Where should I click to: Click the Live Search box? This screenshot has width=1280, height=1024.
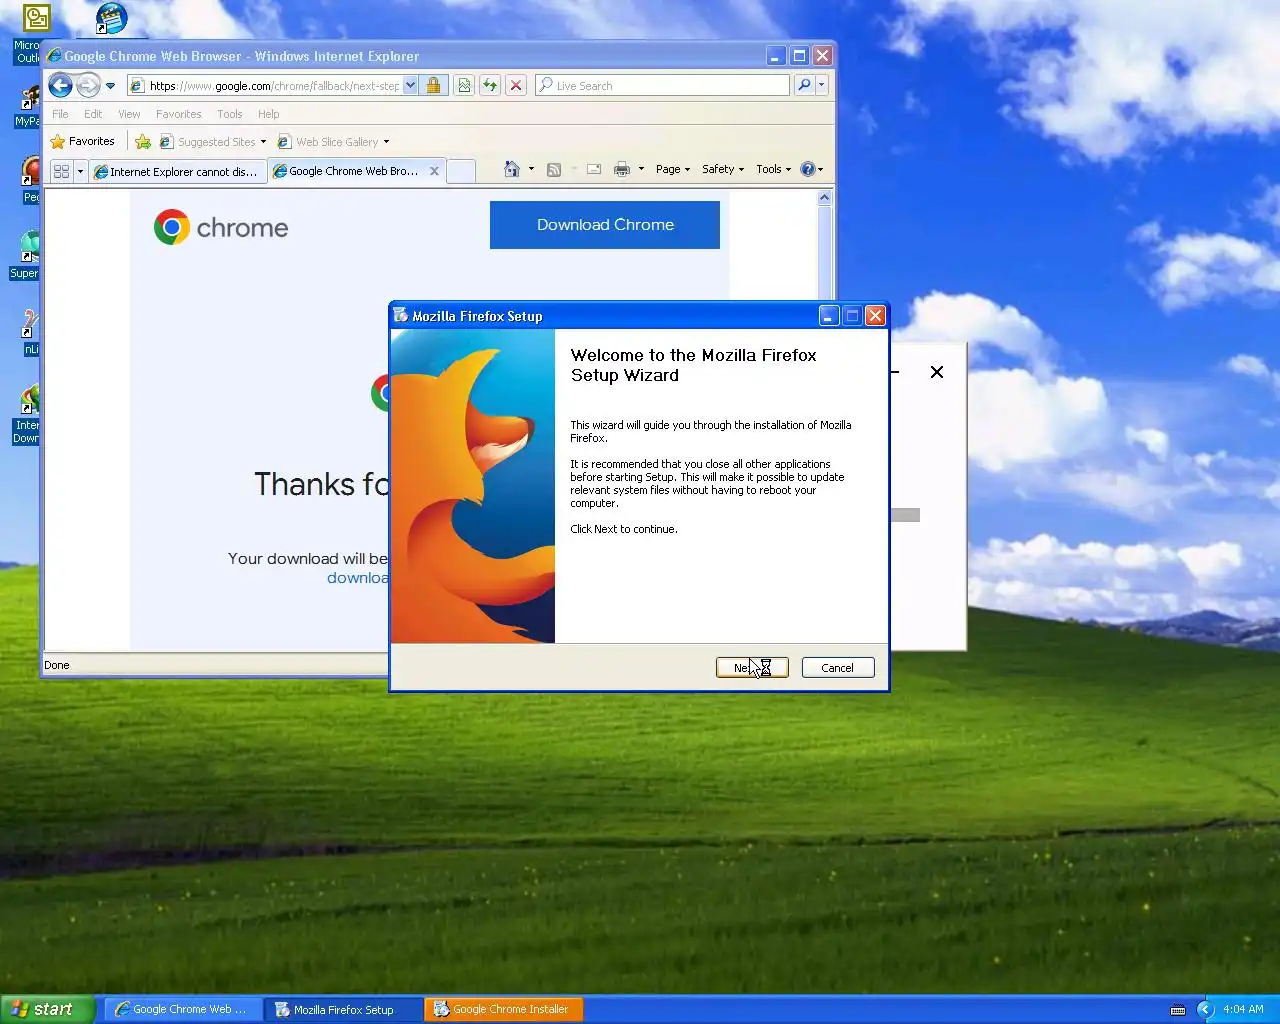pos(662,86)
